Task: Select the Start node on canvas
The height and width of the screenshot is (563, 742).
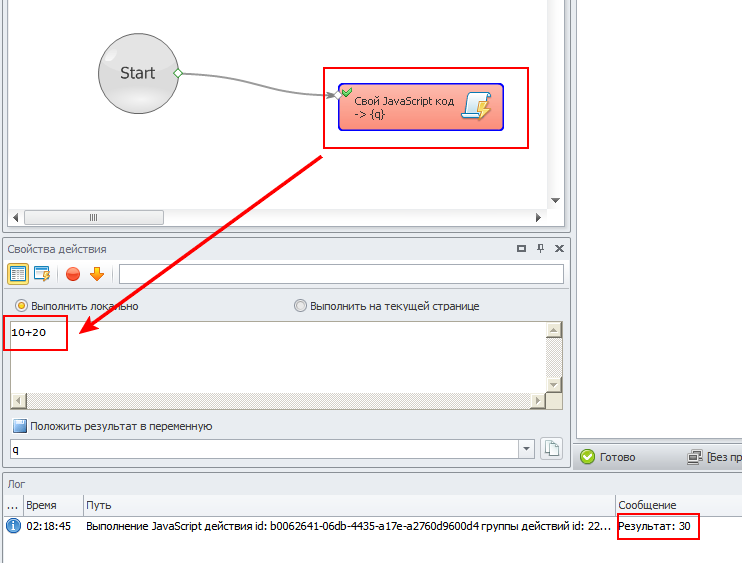Action: pos(138,73)
